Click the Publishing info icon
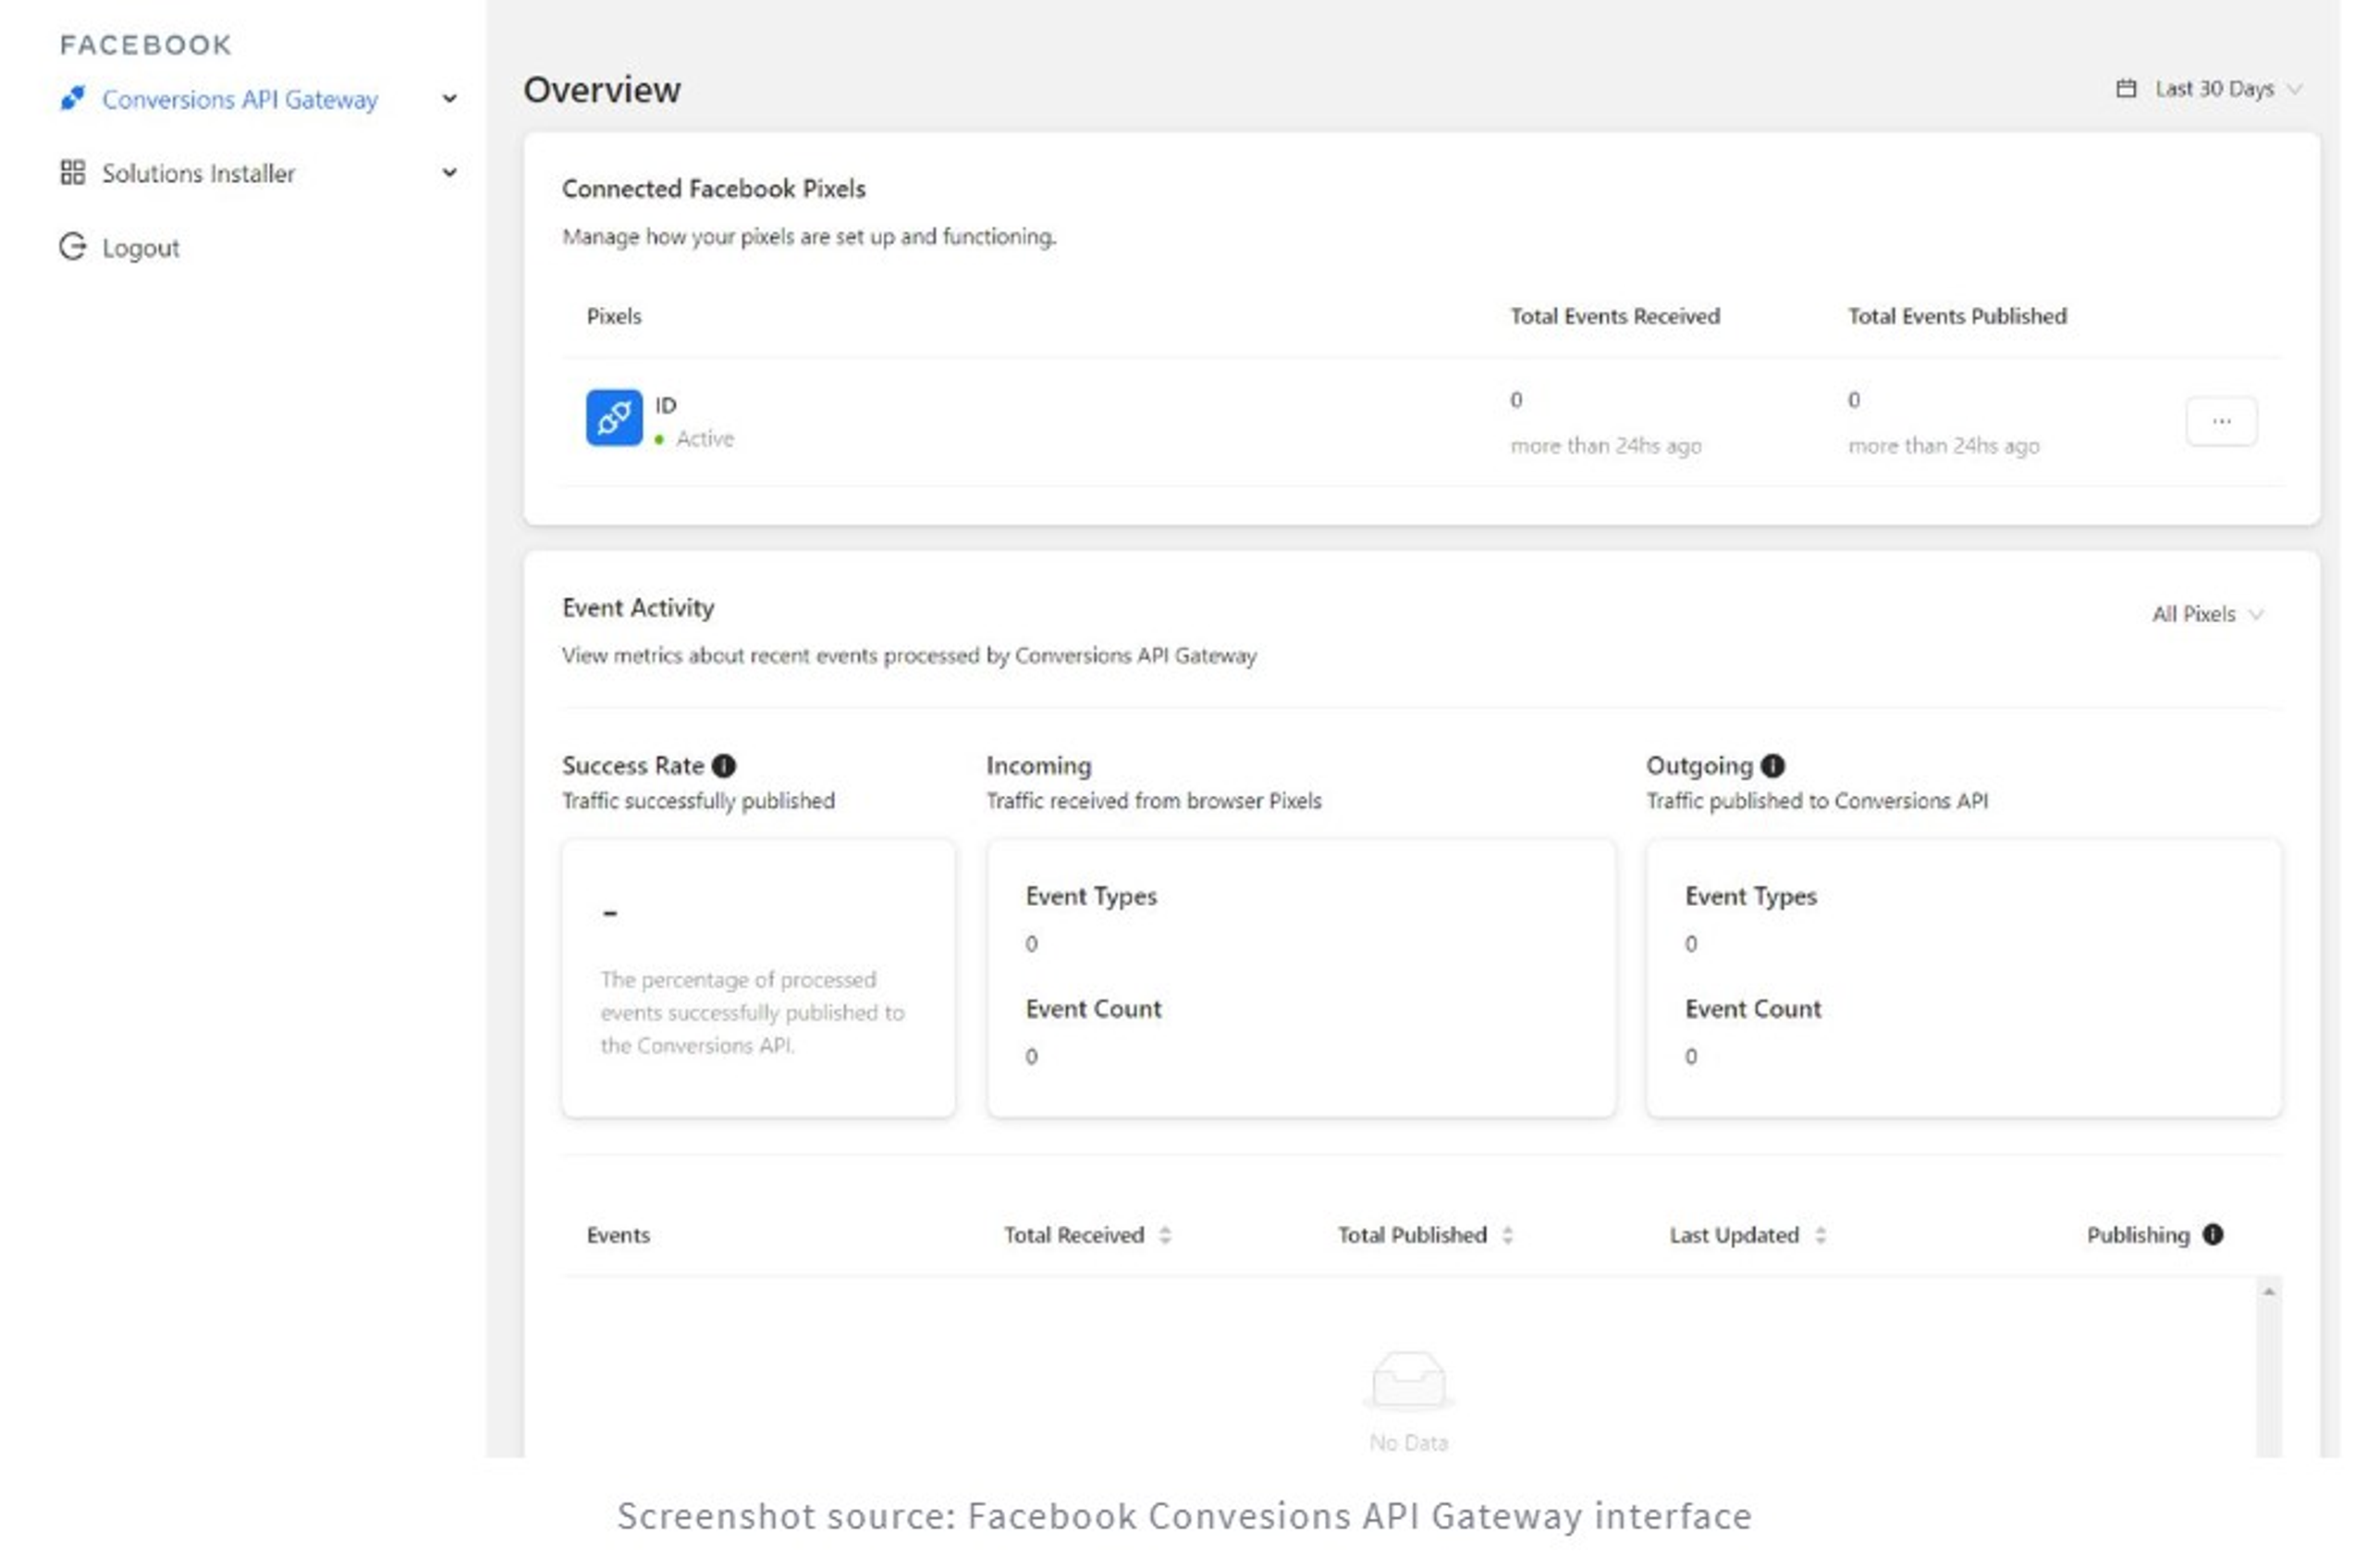The width and height of the screenshot is (2367, 1568). (2214, 1235)
